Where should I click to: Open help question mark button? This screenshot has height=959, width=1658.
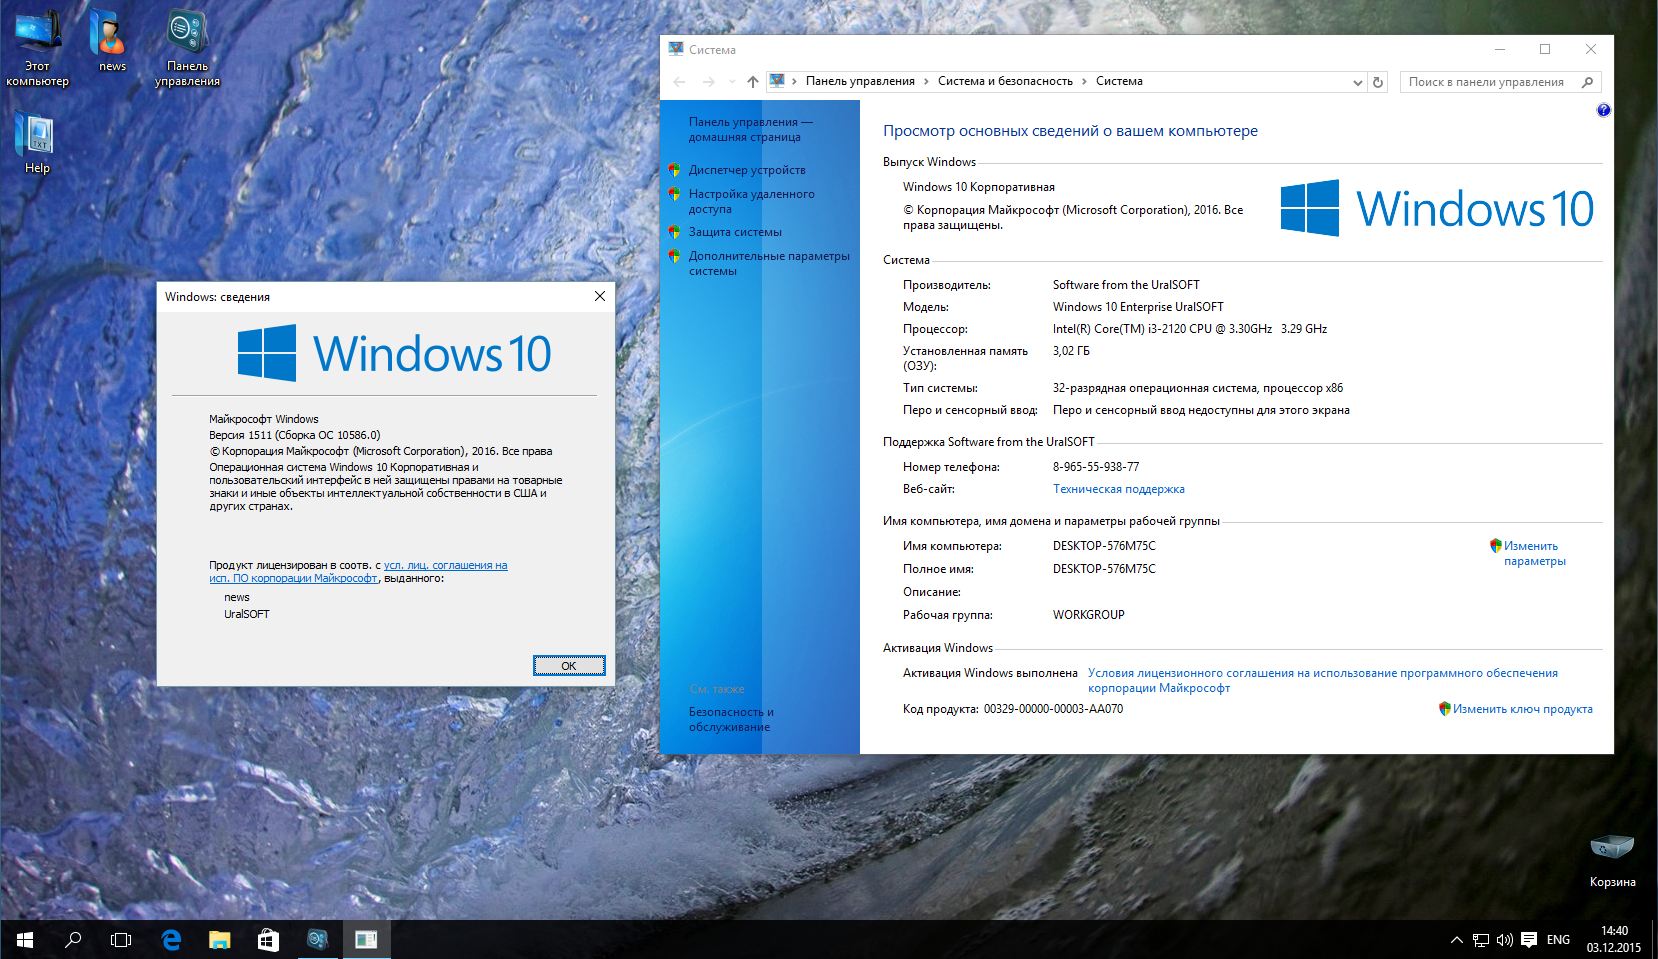pyautogui.click(x=1603, y=110)
